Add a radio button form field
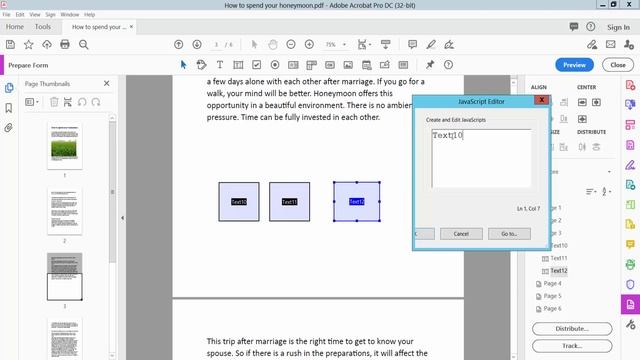The image size is (640, 360). point(275,65)
